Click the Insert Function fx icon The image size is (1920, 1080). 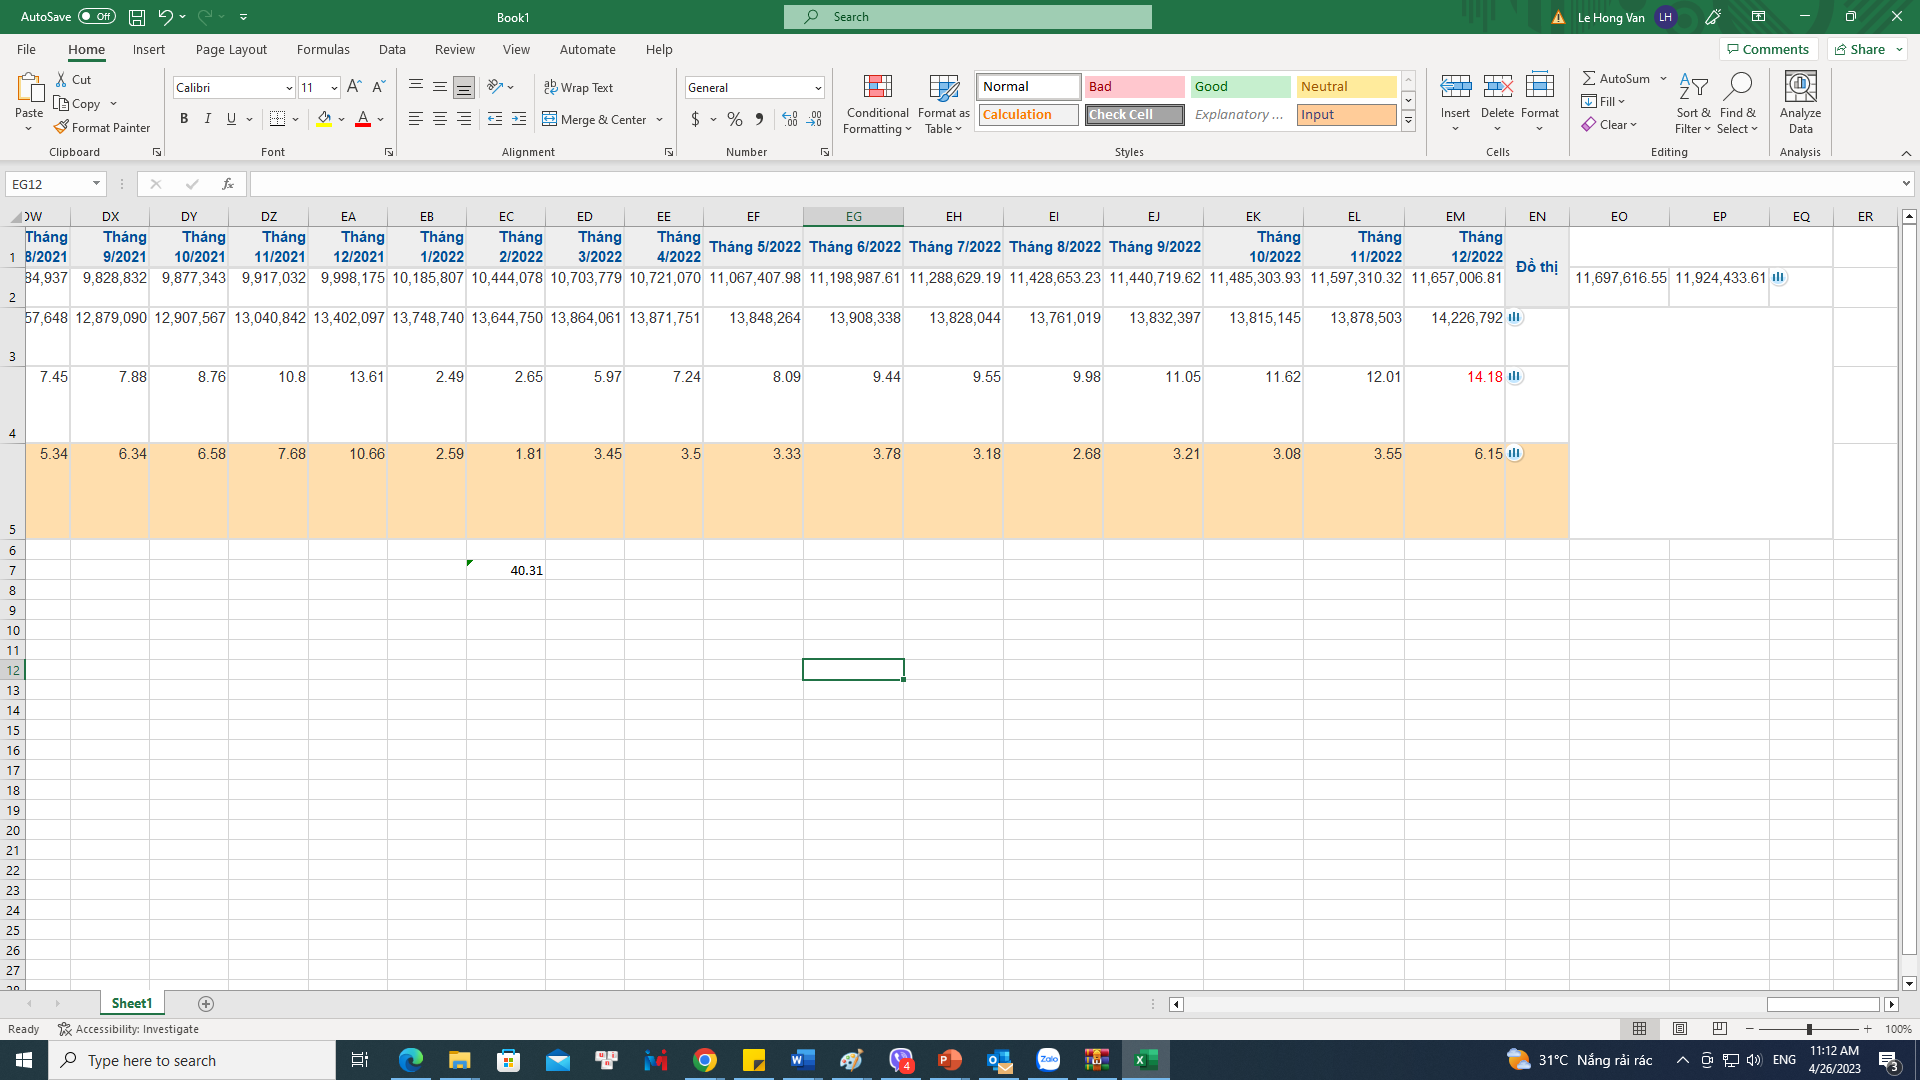tap(228, 184)
